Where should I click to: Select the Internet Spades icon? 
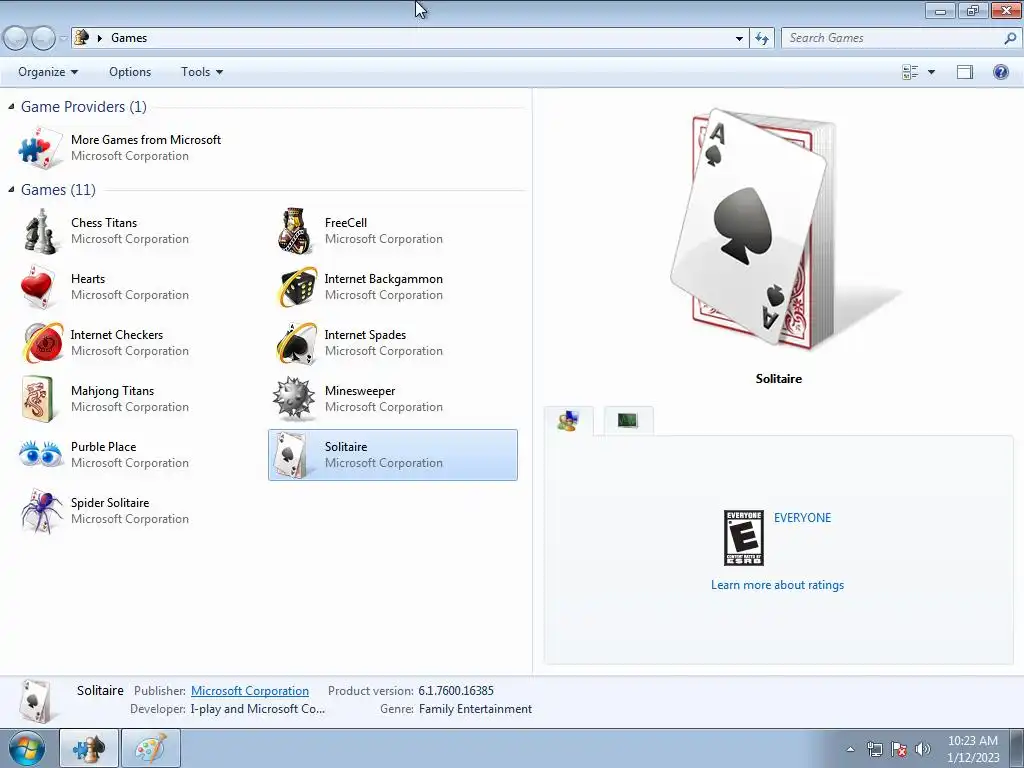[x=296, y=343]
